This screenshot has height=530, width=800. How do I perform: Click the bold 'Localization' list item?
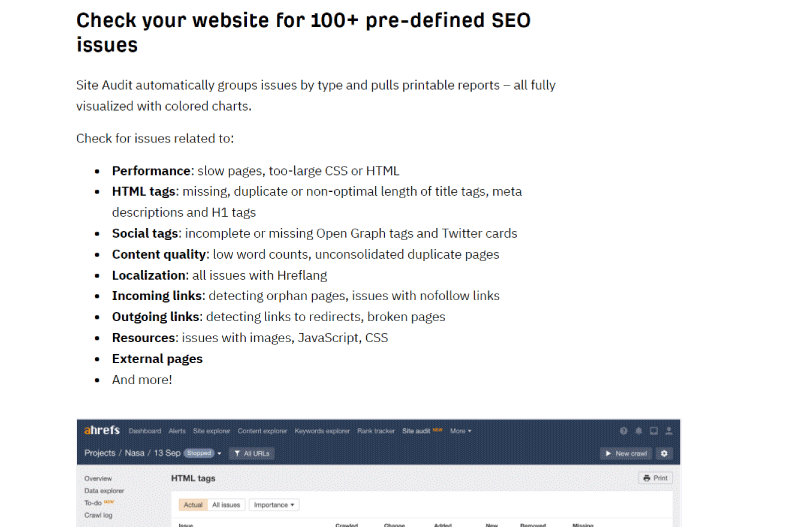point(149,275)
